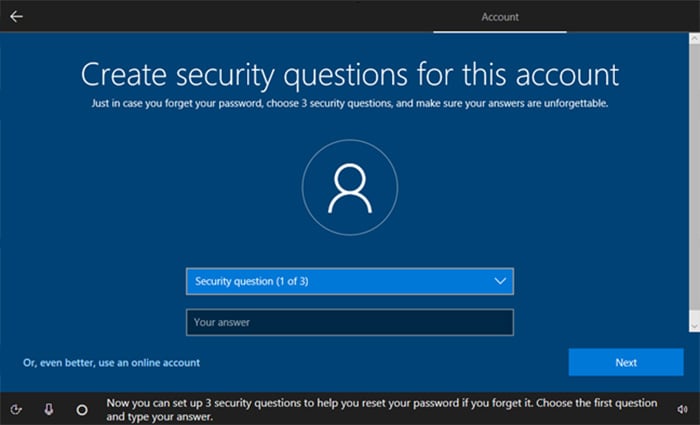Click the 'Just in case you forget' subtitle text
The height and width of the screenshot is (425, 700).
[x=350, y=104]
